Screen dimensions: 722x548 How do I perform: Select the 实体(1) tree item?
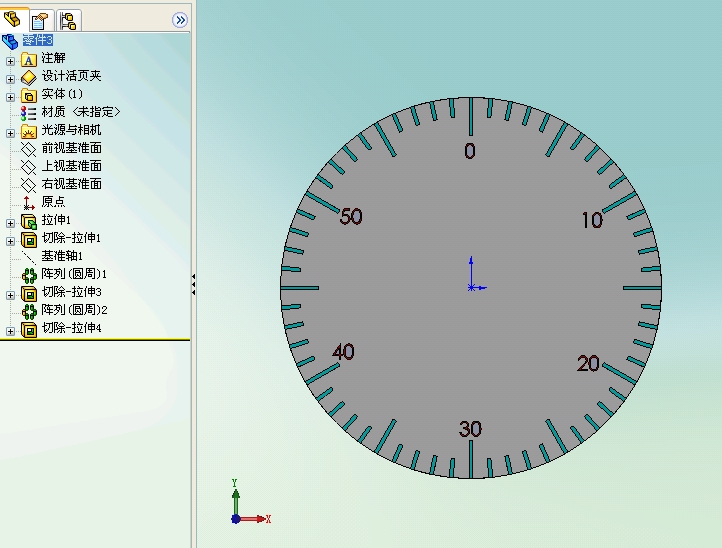tap(62, 94)
